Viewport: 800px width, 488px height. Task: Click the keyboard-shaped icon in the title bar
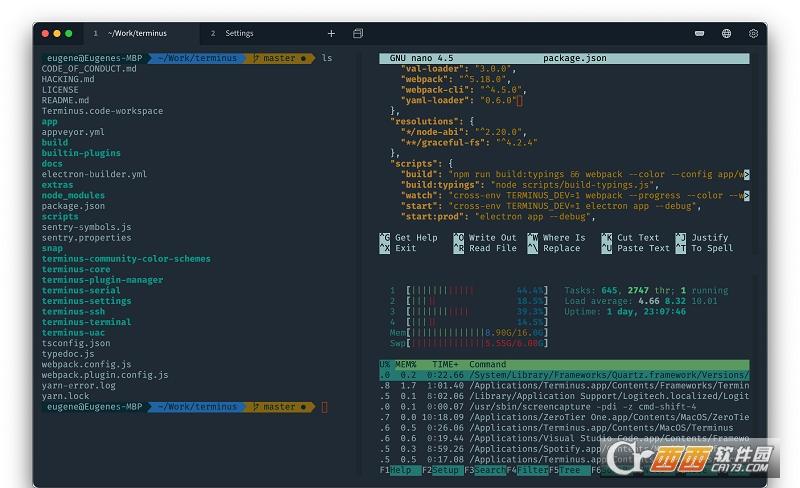pos(700,33)
